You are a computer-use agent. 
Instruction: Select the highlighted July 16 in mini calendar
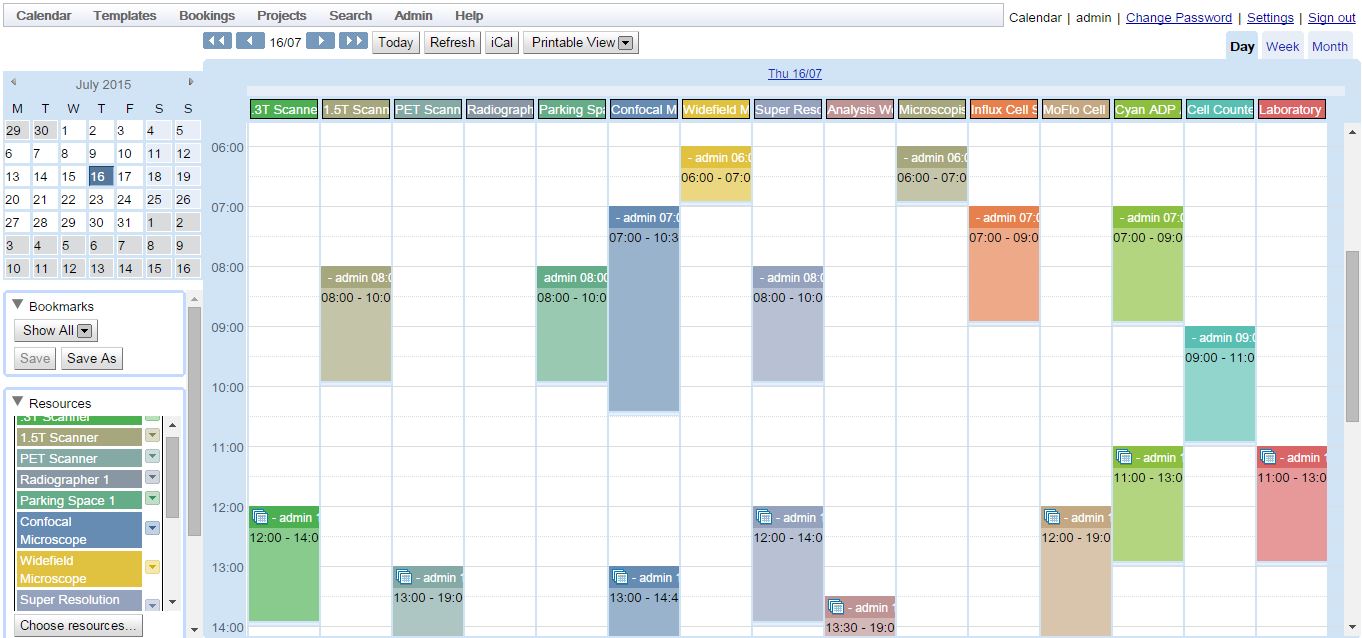click(99, 176)
